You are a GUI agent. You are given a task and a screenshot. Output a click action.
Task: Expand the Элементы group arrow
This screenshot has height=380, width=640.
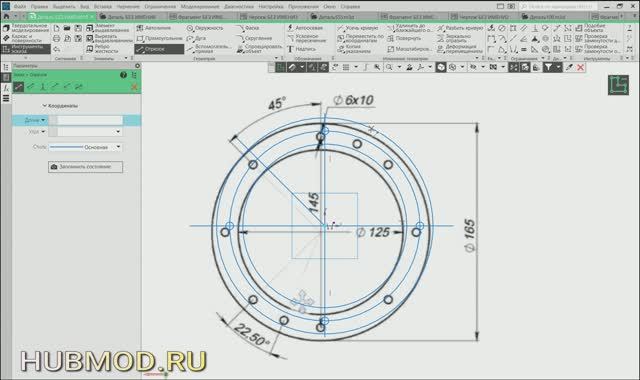pos(126,58)
